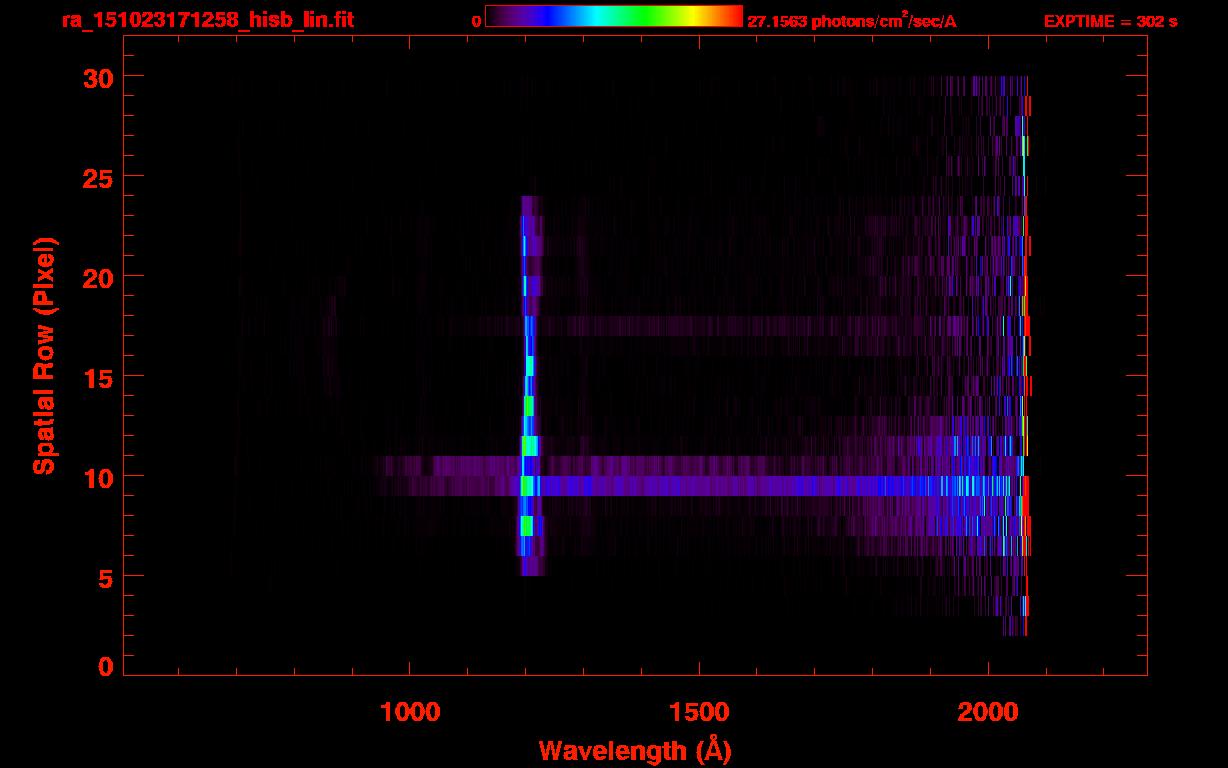Click the 1000 wavelength tick label
Screen dimensions: 1228x768
(x=410, y=711)
